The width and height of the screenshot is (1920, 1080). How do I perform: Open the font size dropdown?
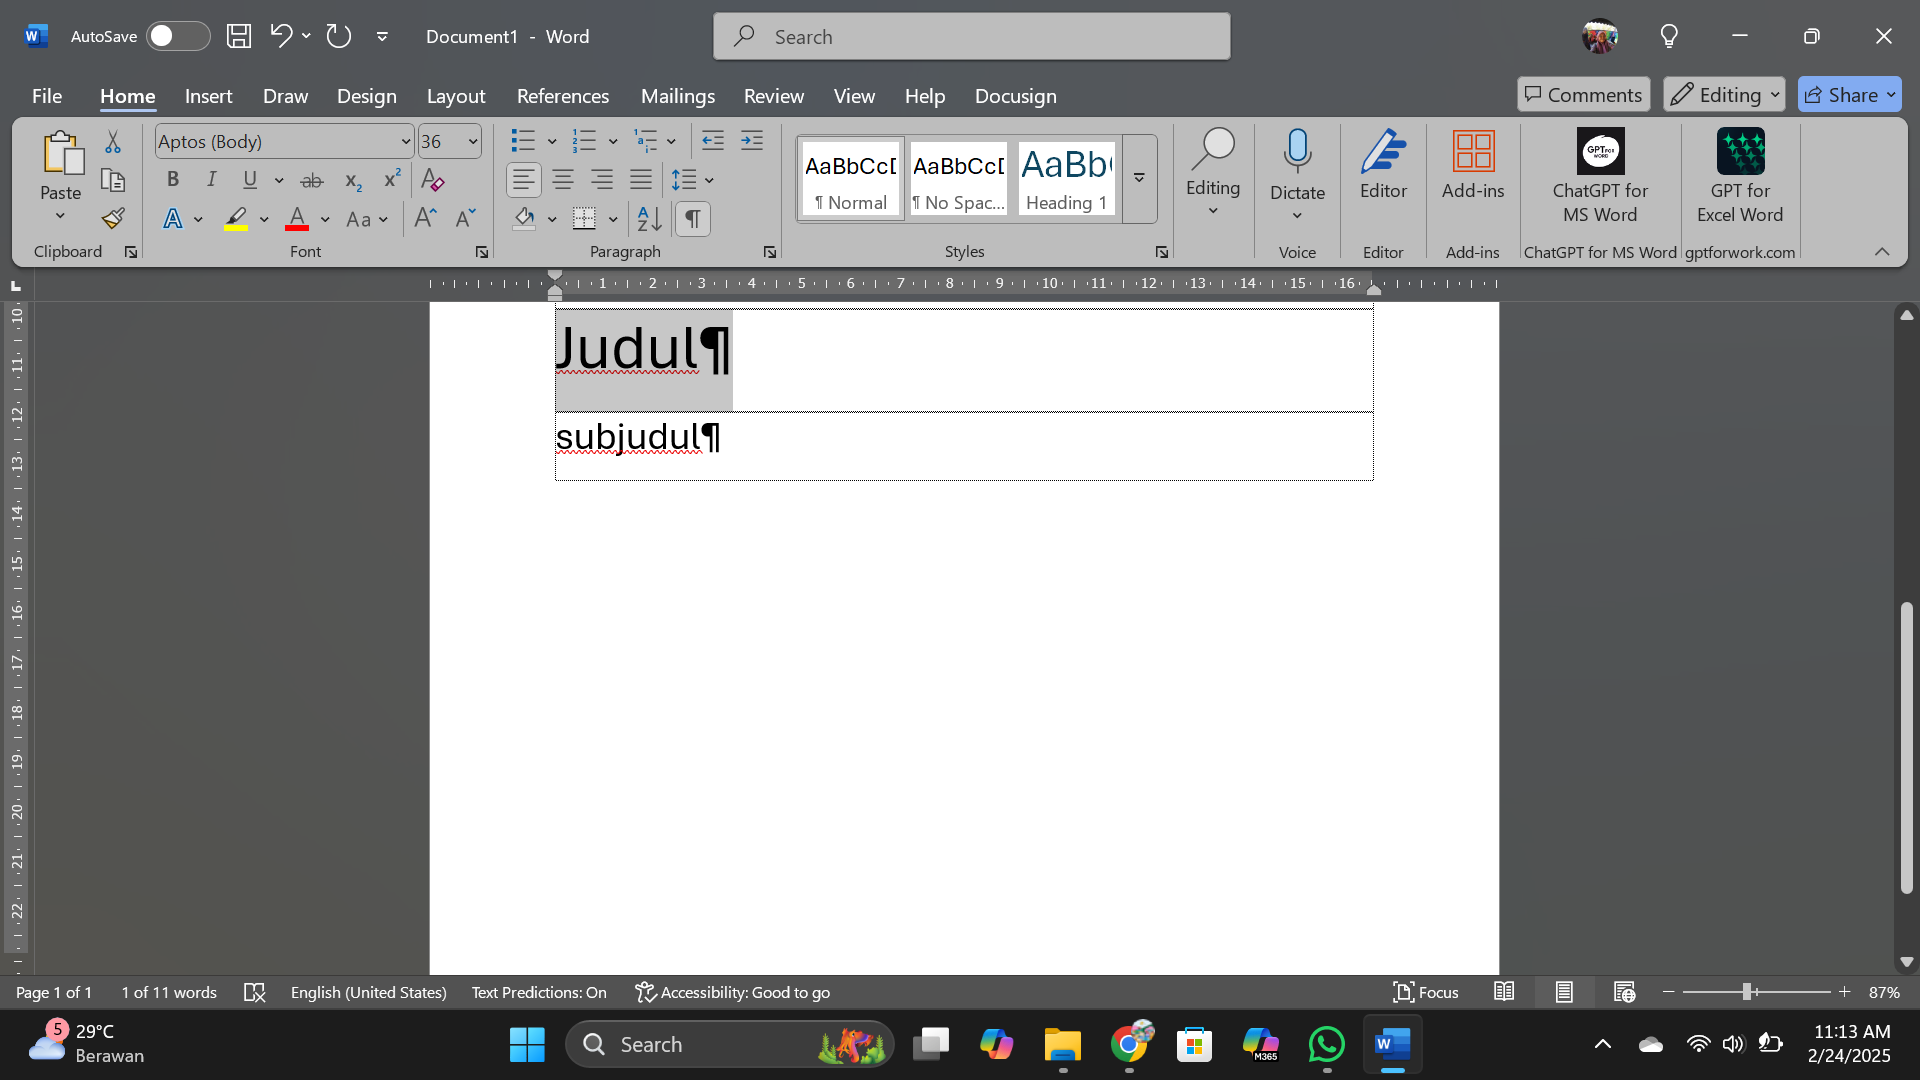[x=472, y=141]
